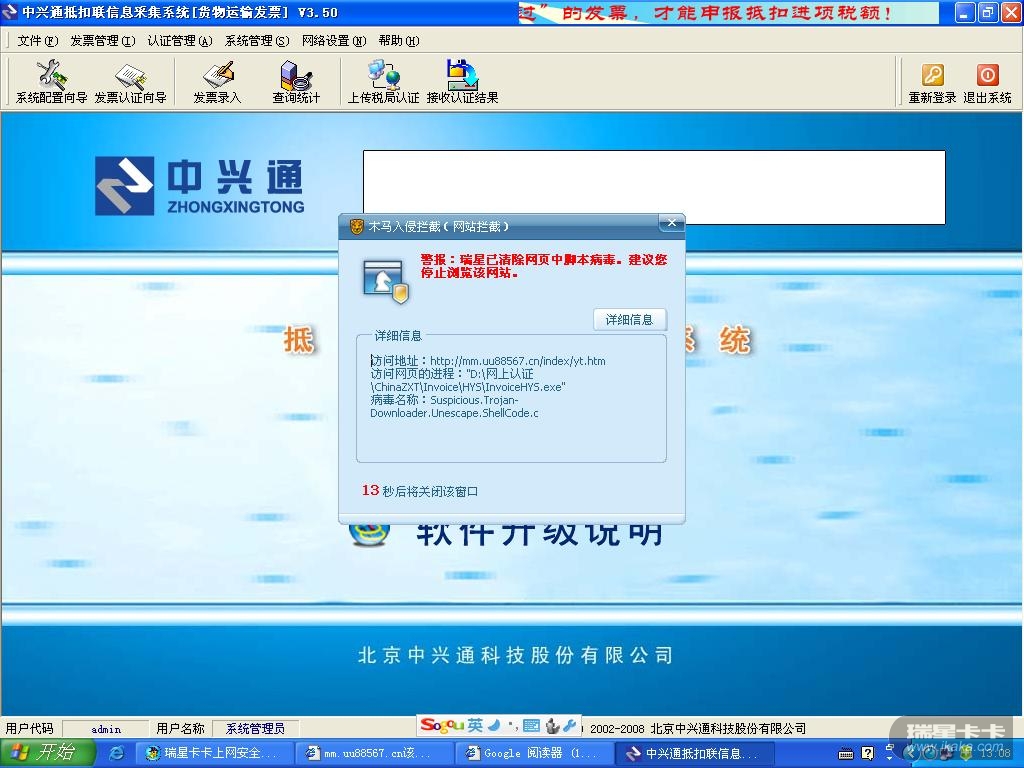The width and height of the screenshot is (1024, 768).
Task: Click the Sogou wrench settings icon
Action: point(570,725)
